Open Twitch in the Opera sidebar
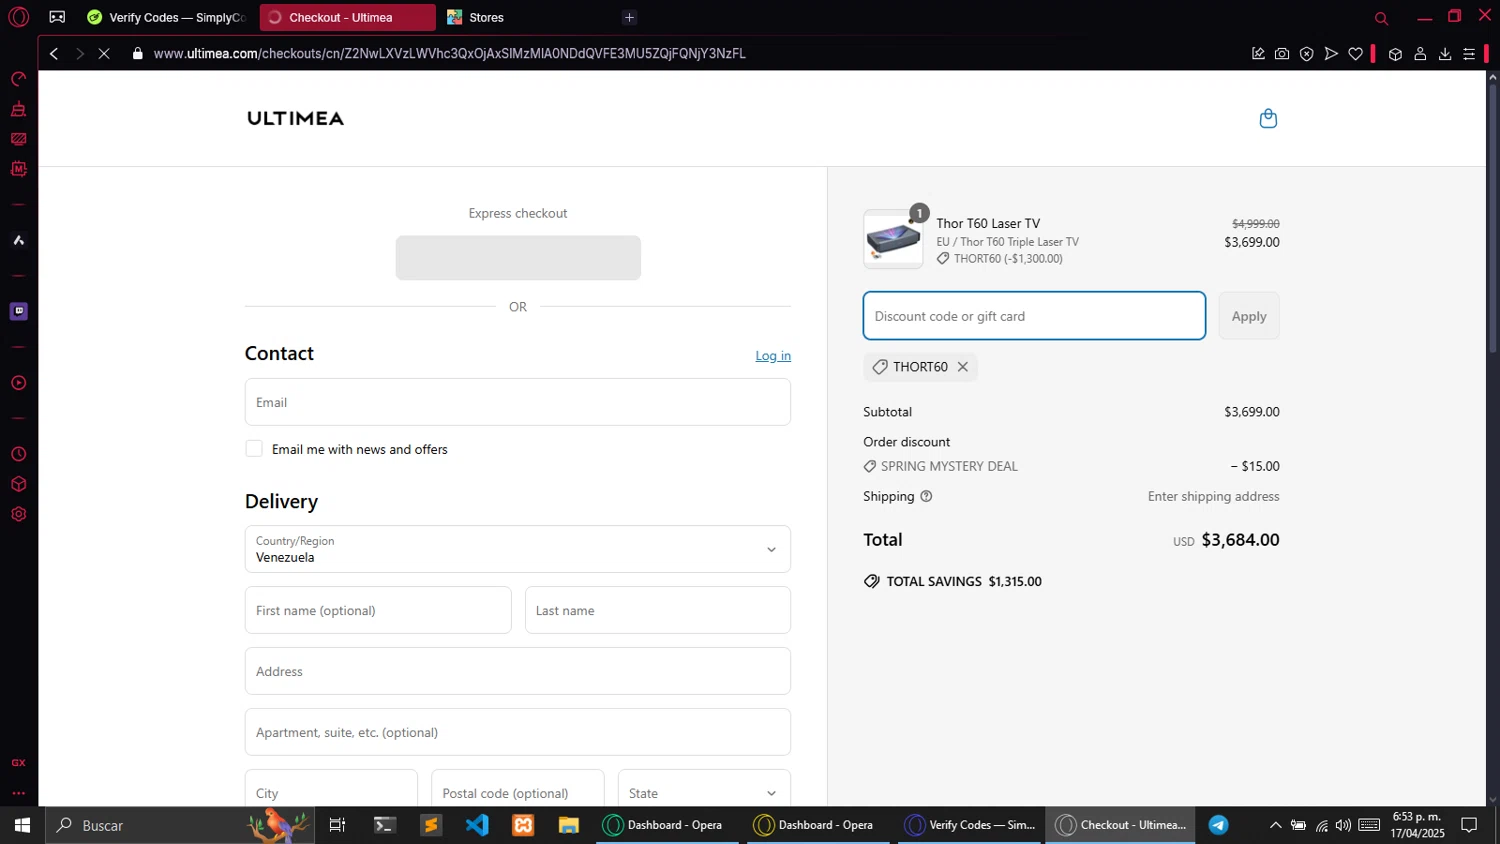This screenshot has width=1500, height=844. 18,311
